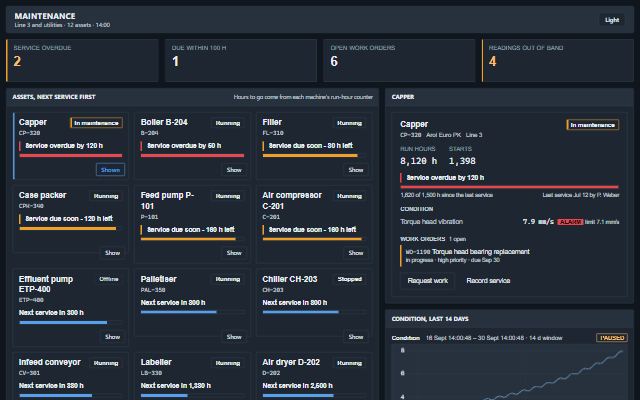Click the condition trend line chart
This screenshot has height=400, width=640.
click(x=509, y=372)
